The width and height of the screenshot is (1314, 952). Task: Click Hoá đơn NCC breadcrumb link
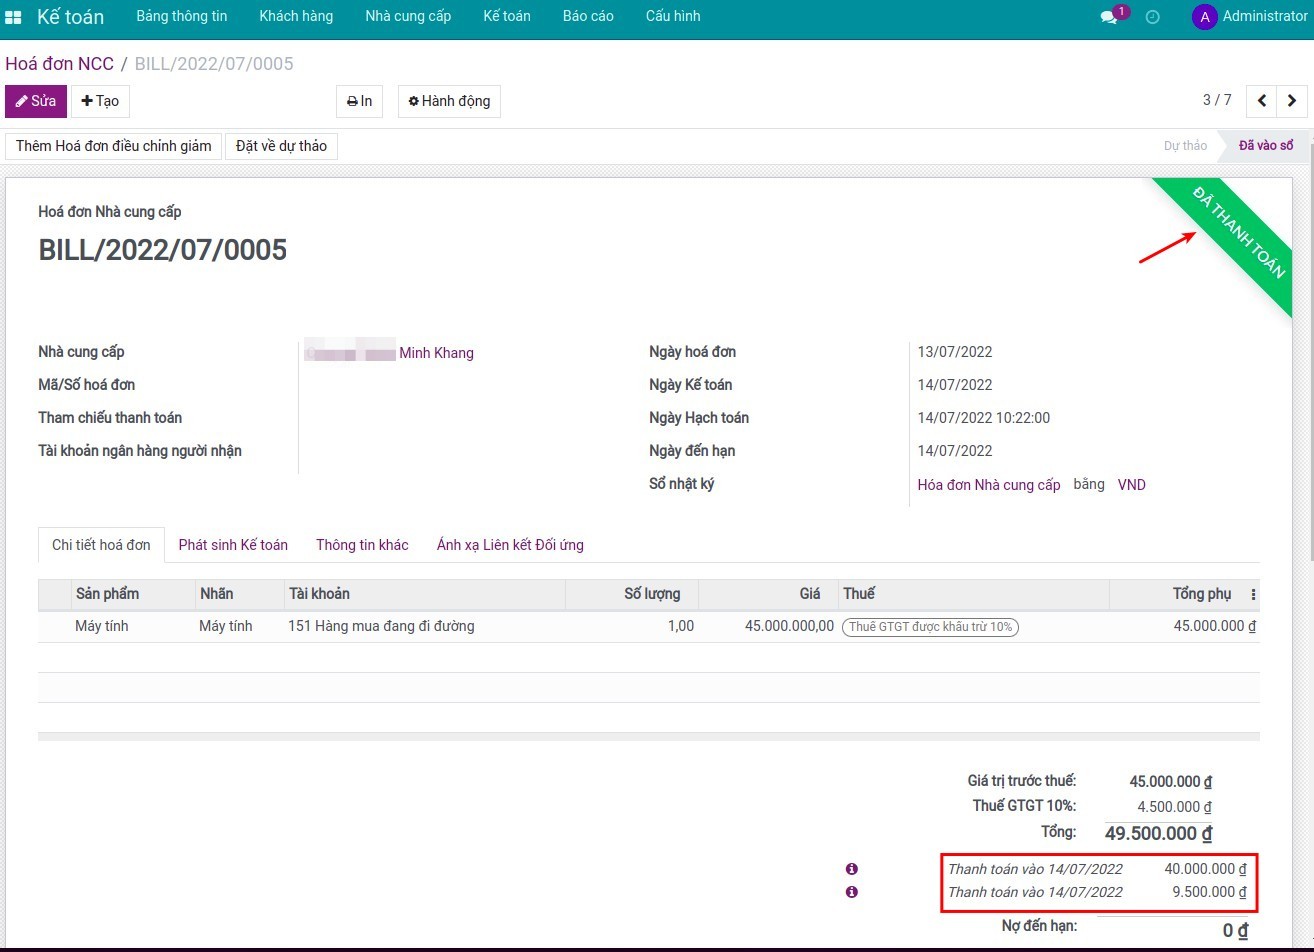click(60, 64)
